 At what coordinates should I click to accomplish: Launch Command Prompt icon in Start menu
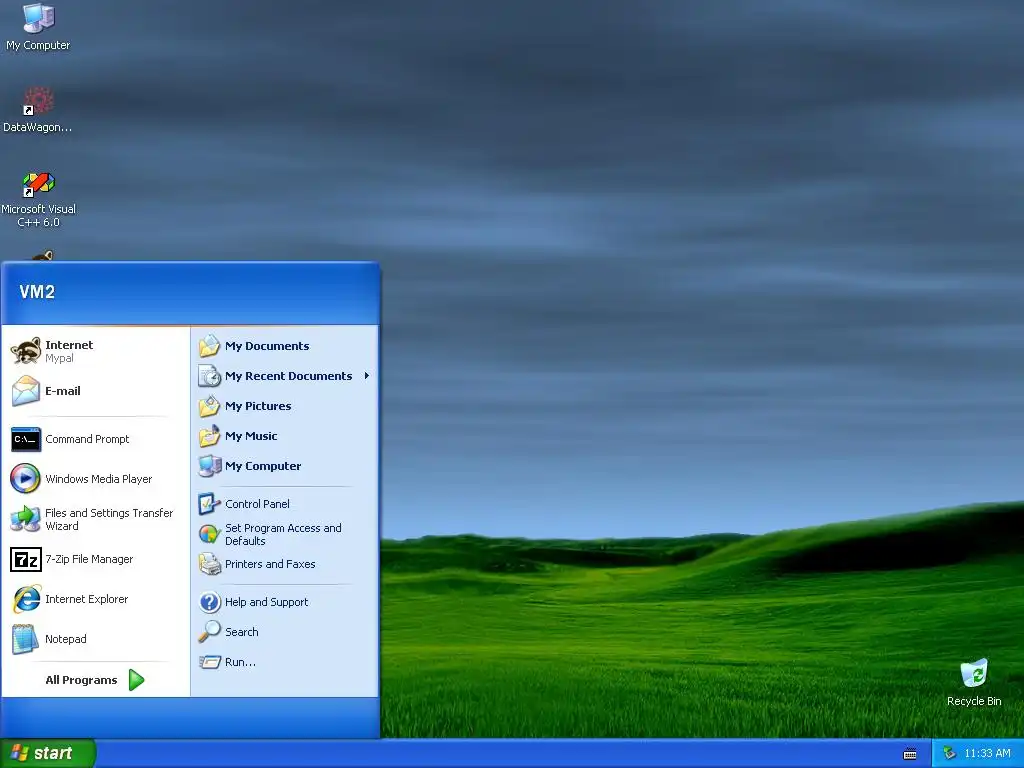26,439
